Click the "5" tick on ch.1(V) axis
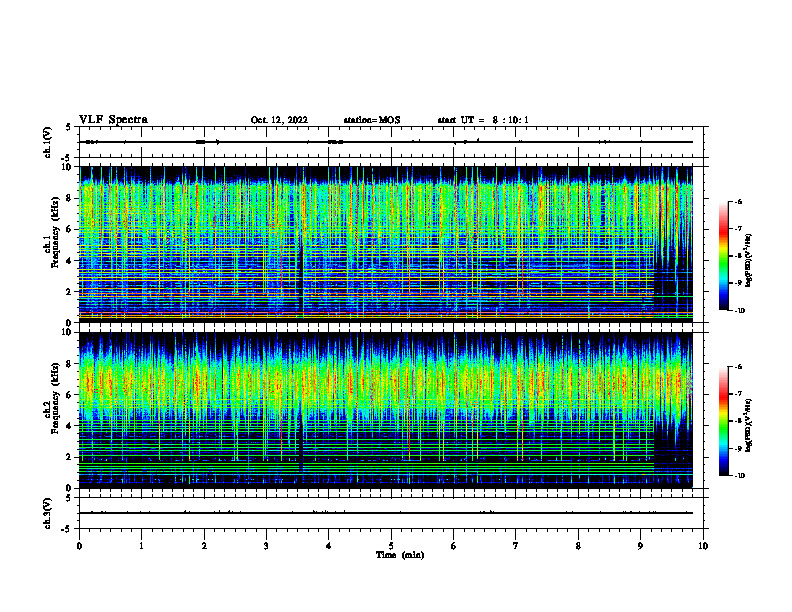This screenshot has height=612, width=792. pyautogui.click(x=69, y=127)
